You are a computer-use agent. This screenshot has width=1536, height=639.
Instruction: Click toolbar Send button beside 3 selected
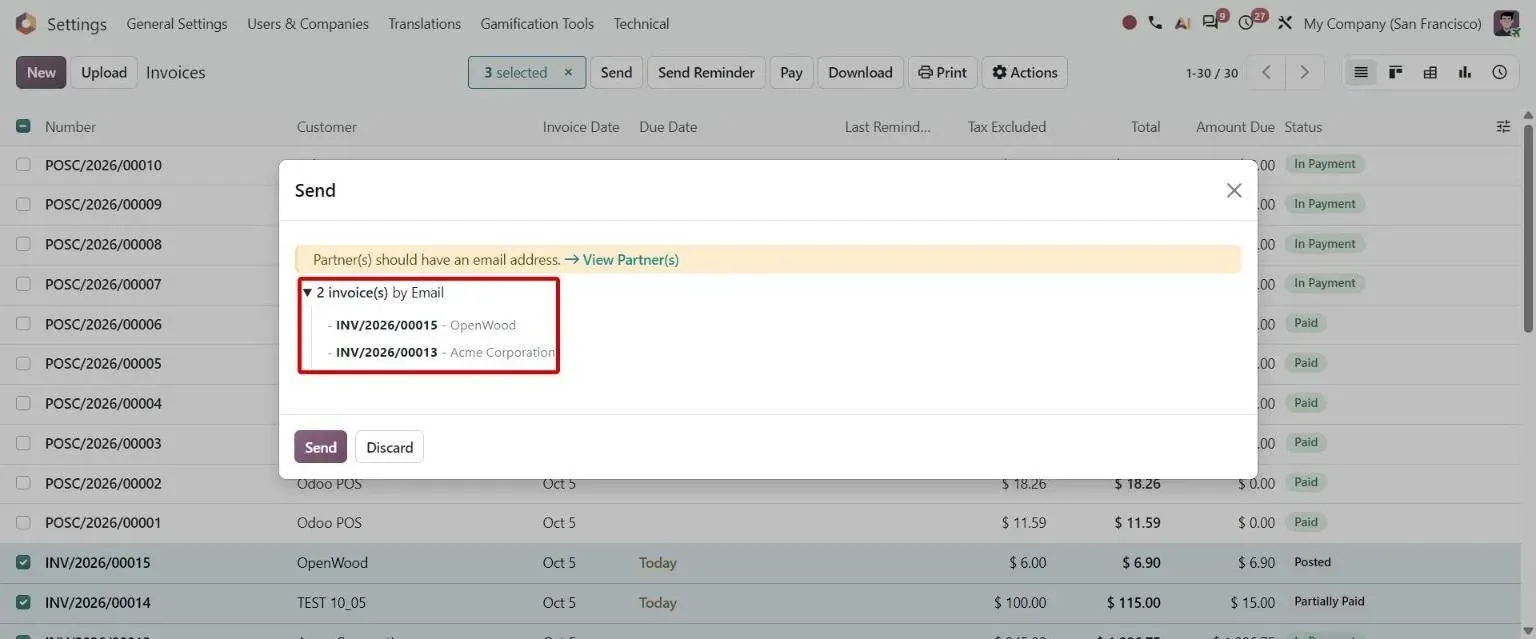616,72
